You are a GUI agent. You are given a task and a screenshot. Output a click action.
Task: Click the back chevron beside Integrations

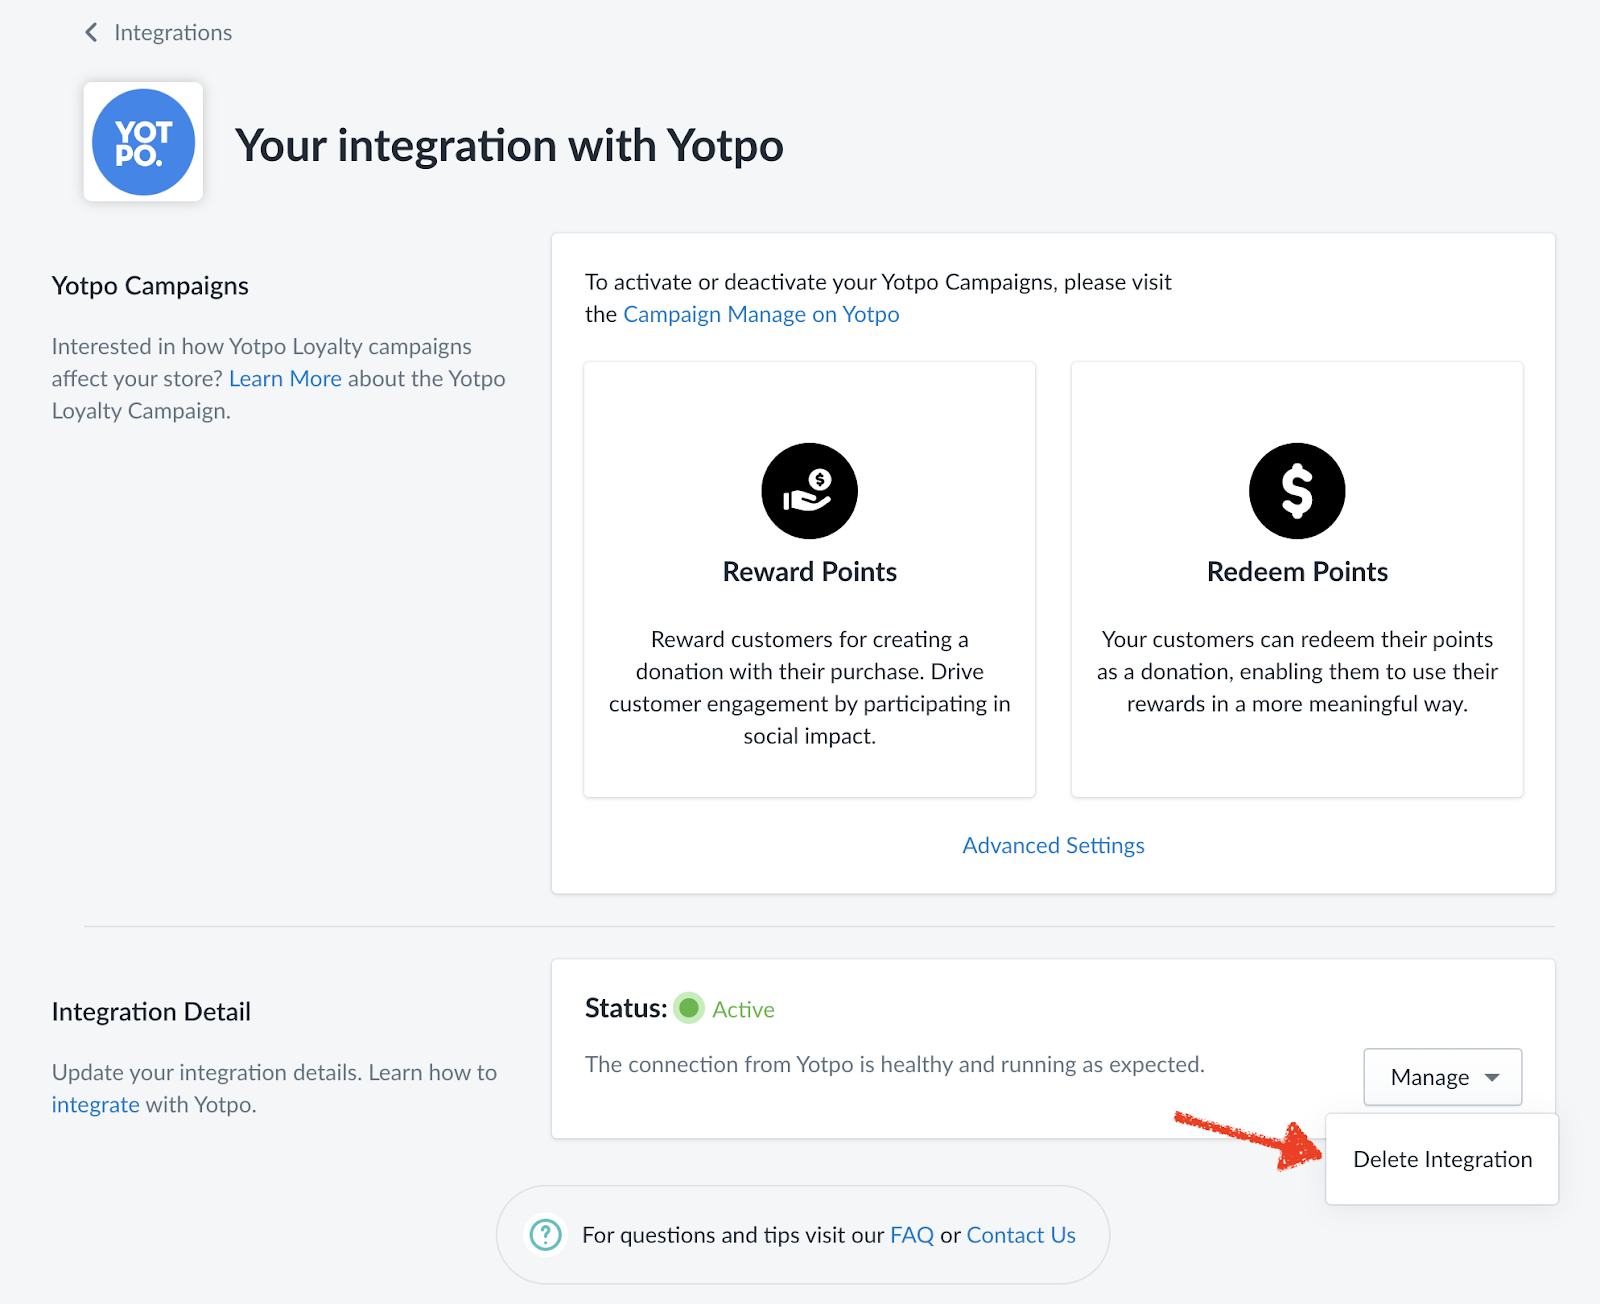(x=91, y=33)
